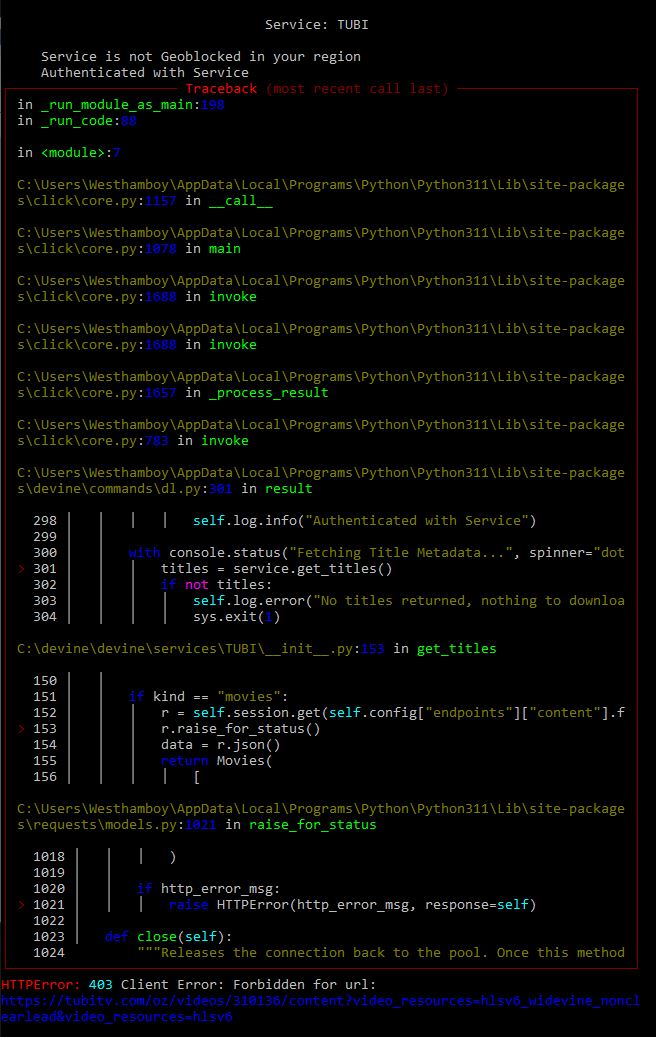Select the "_run_code:88" line
Viewport: 656px width, 1037px height.
tap(77, 120)
